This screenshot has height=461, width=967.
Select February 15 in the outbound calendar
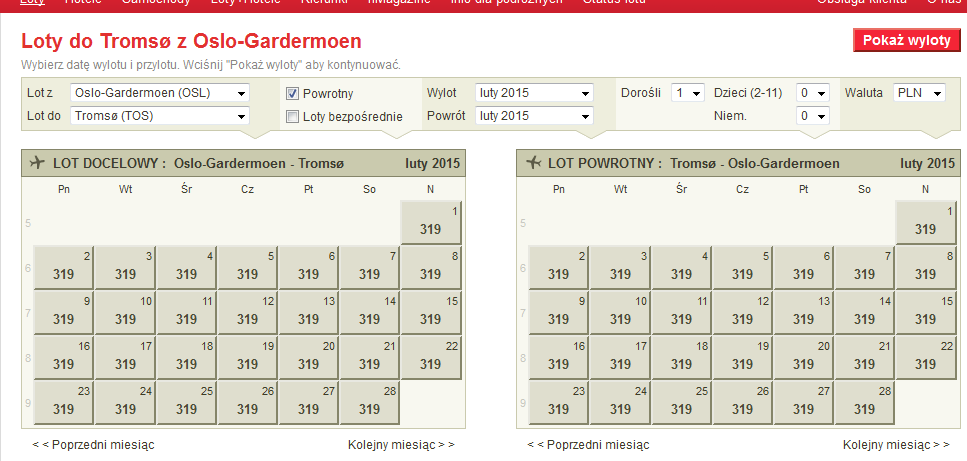tap(430, 312)
